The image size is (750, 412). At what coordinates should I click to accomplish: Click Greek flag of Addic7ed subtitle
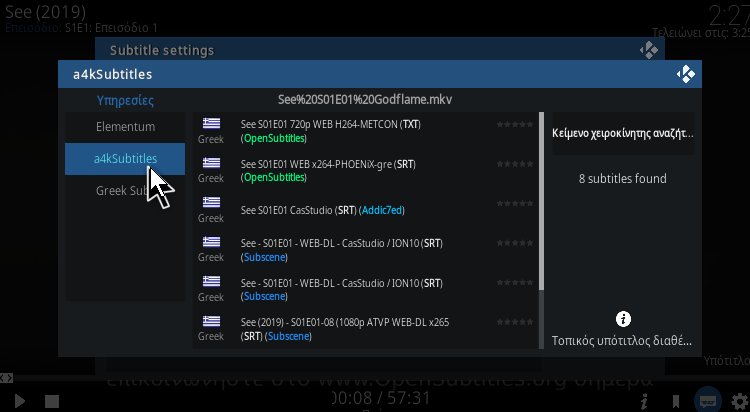[x=211, y=202]
